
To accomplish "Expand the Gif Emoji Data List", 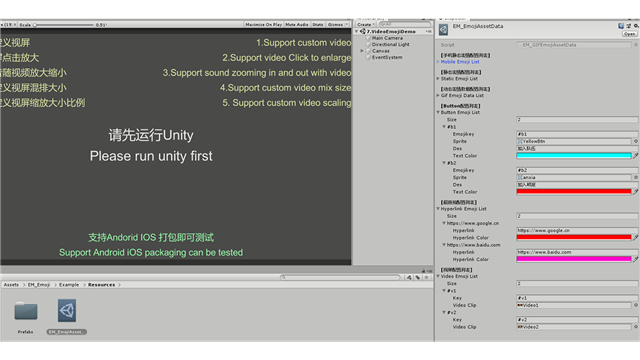I will 438,96.
